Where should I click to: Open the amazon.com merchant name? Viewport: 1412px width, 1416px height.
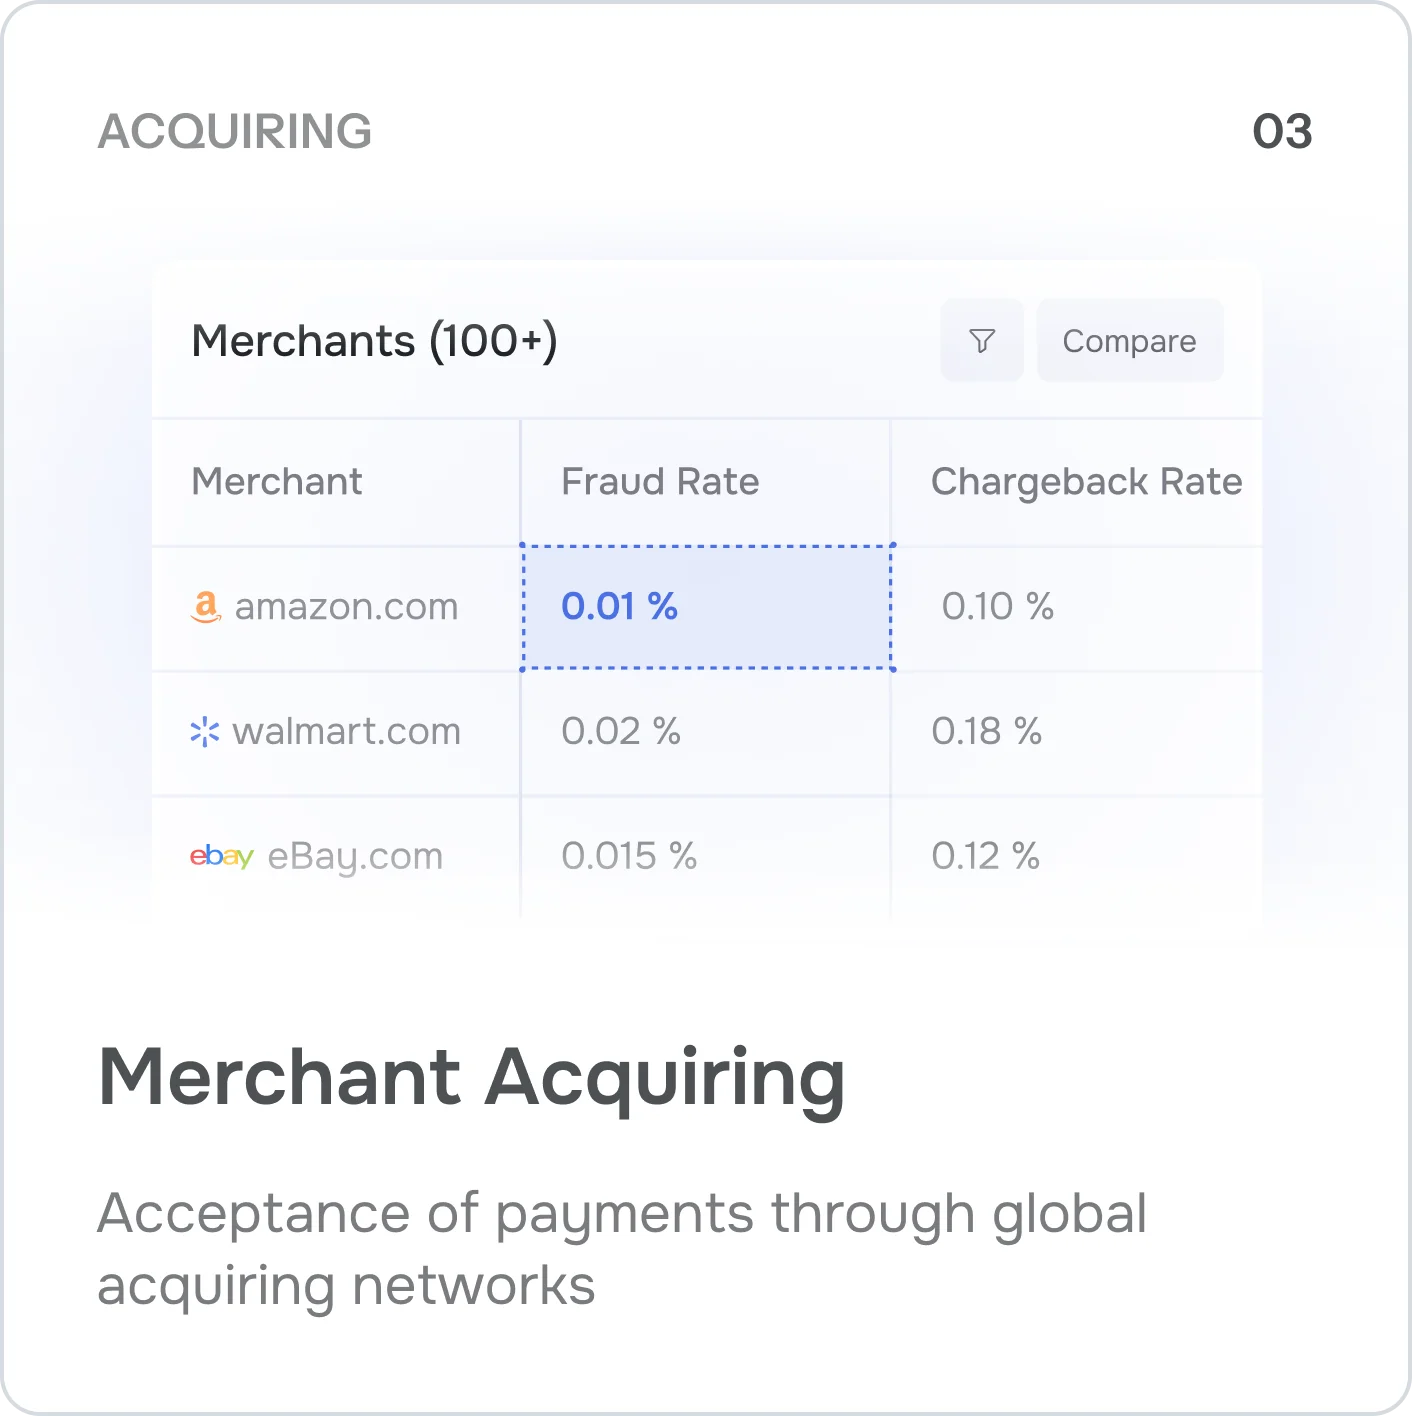coord(346,607)
